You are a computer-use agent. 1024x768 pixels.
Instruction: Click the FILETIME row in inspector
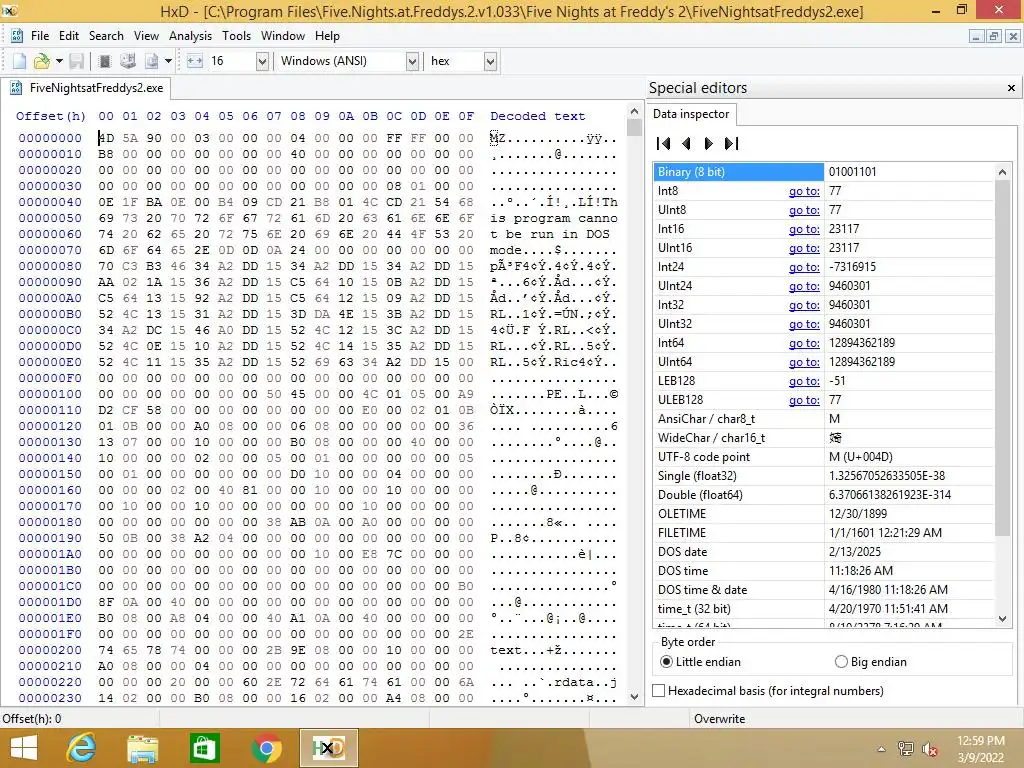click(824, 532)
